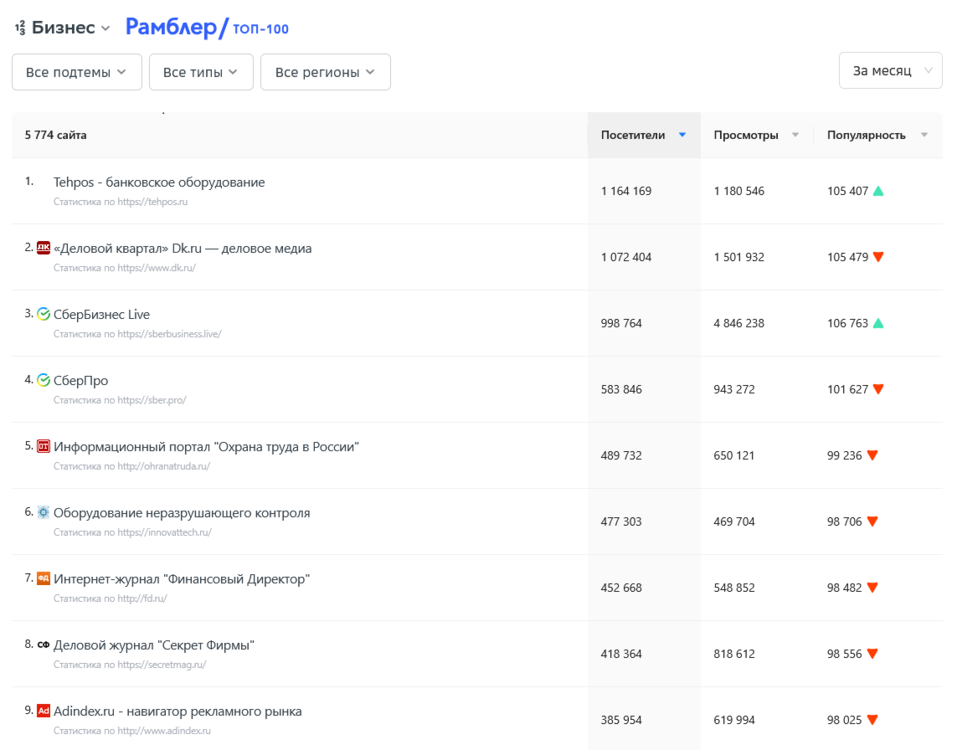Open statistics link for secretmag.ru
This screenshot has width=957, height=750.
coord(129,665)
